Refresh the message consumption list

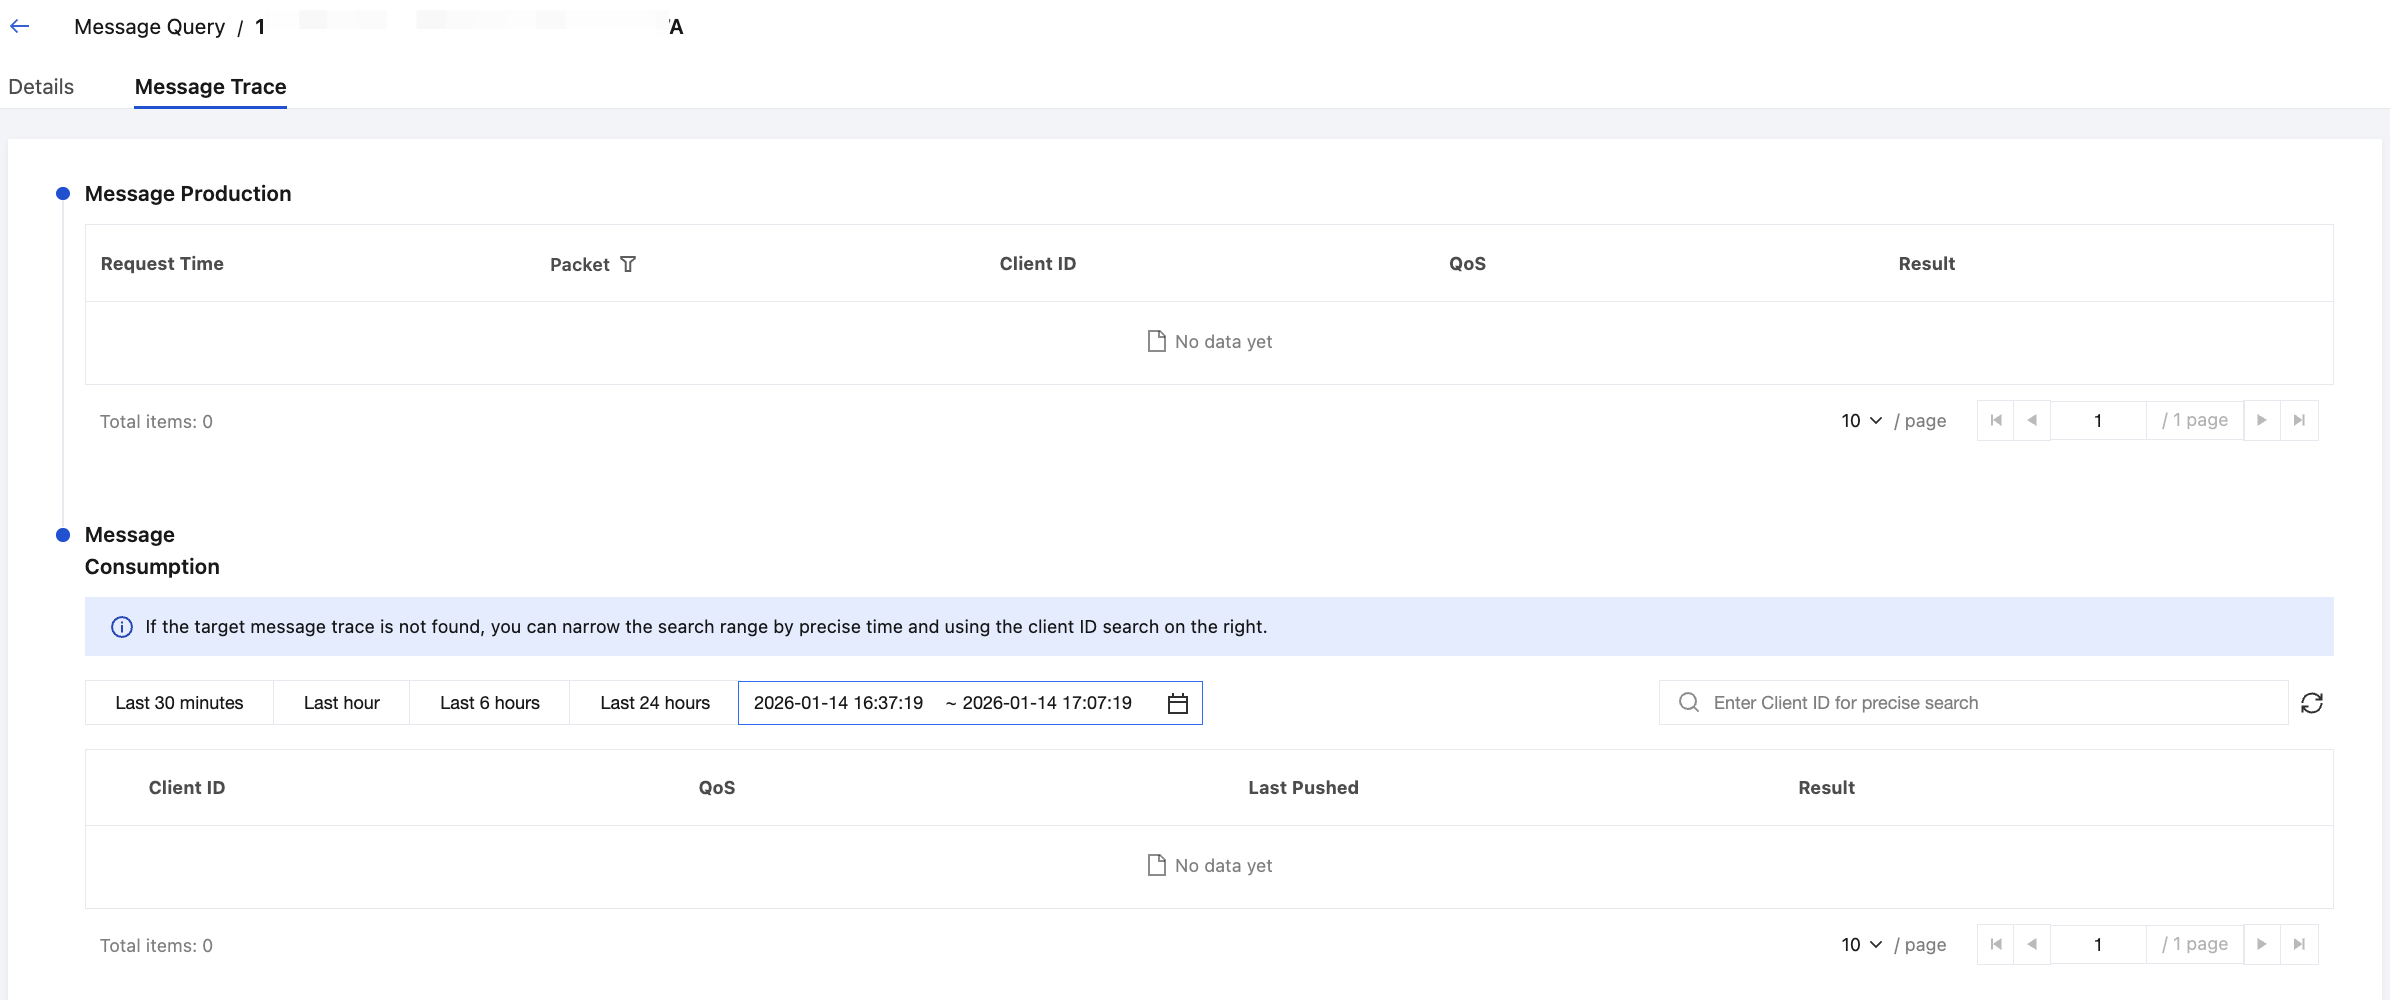pyautogui.click(x=2312, y=703)
